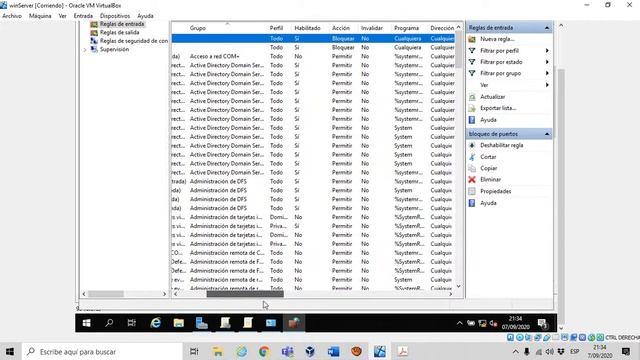Open the VirtualBox Ver menu
Viewport: 640px width, 360px height.
click(x=62, y=16)
